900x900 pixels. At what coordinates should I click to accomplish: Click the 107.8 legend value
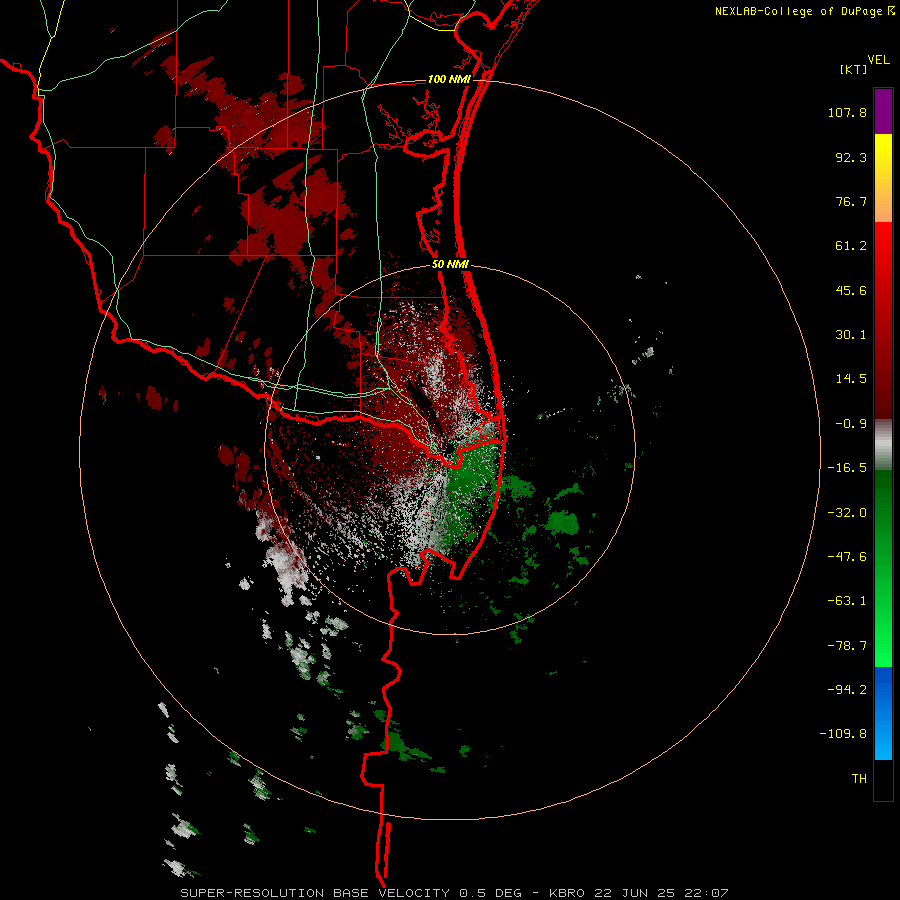[x=847, y=112]
